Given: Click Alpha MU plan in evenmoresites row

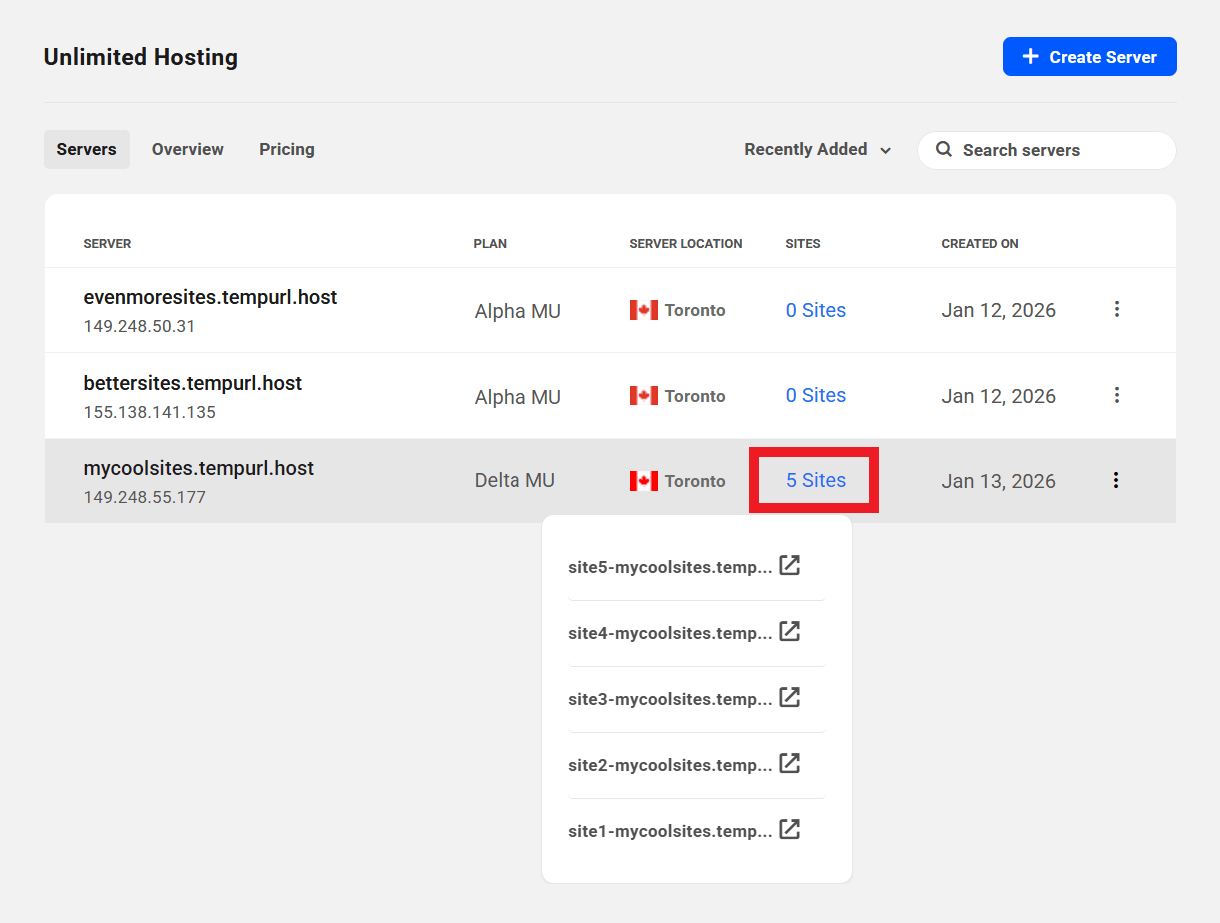Looking at the screenshot, I should [518, 311].
